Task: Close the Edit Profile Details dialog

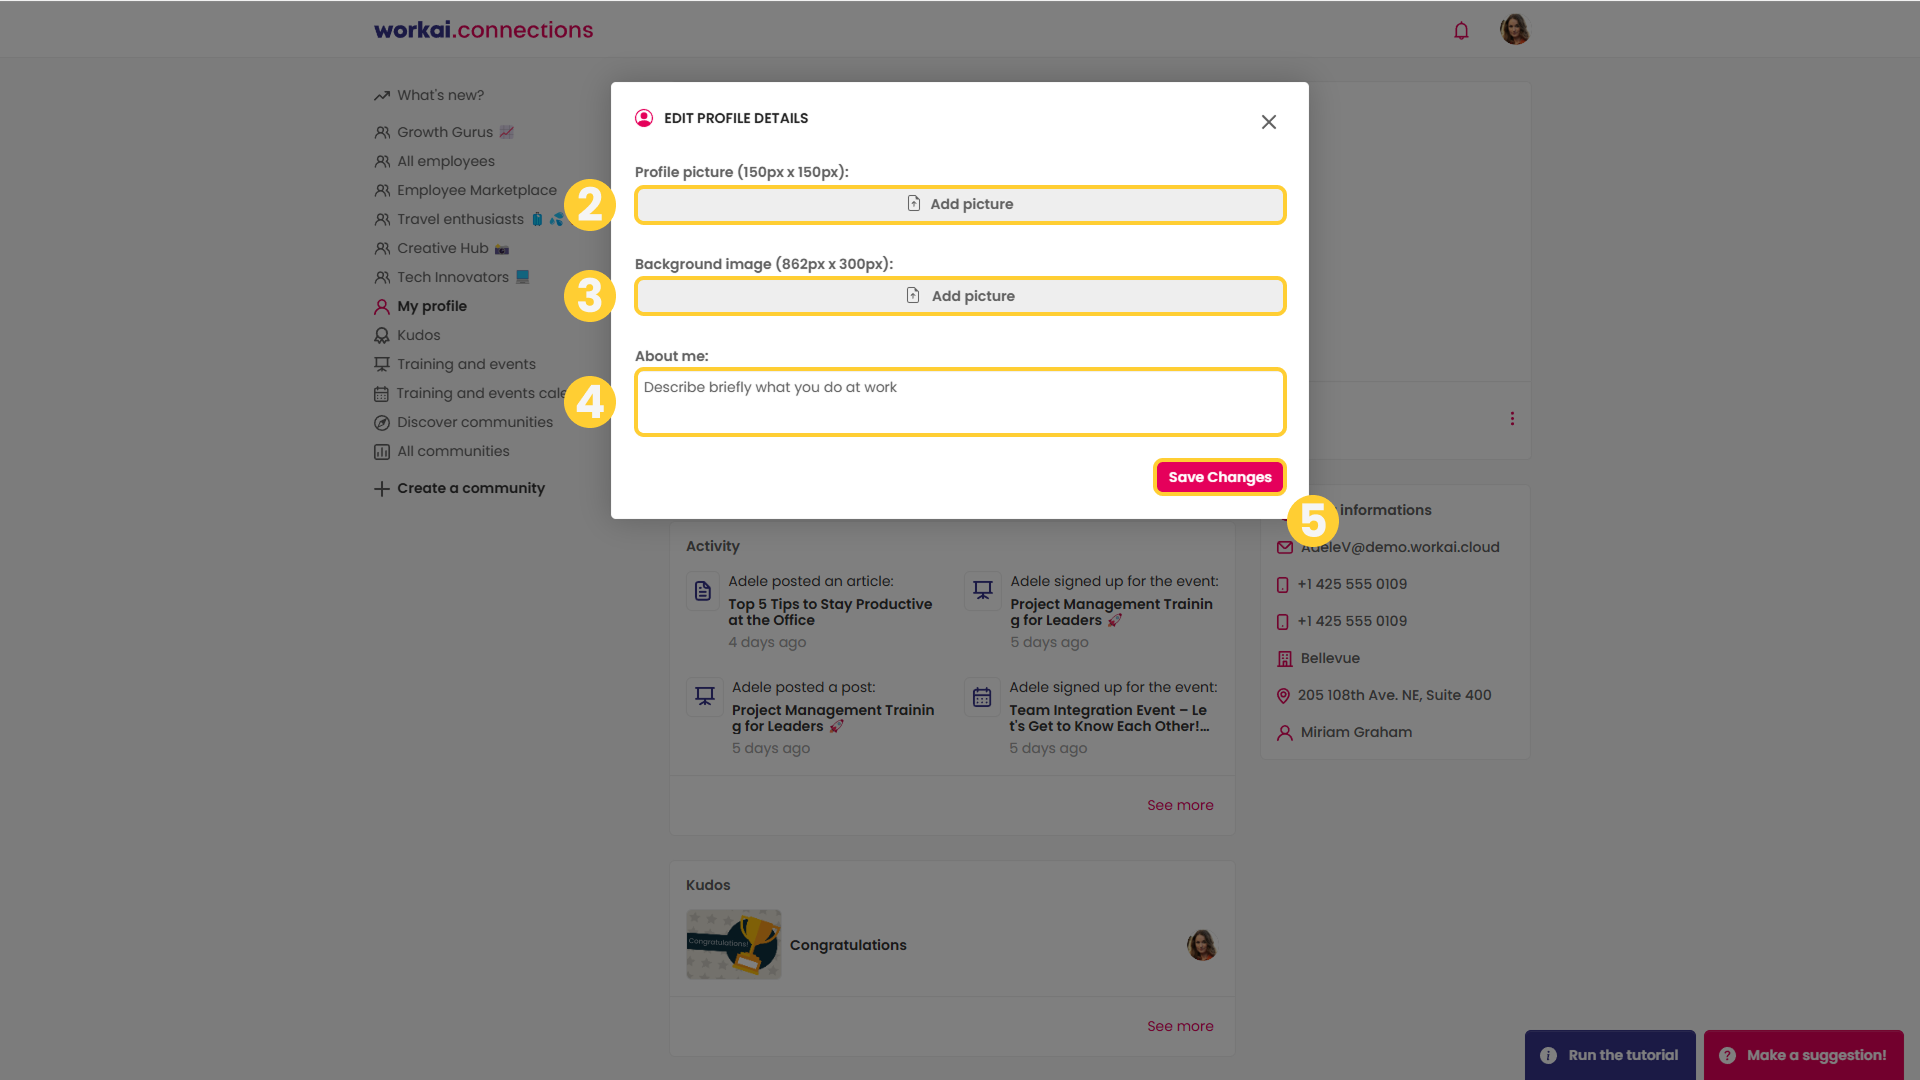Action: 1268,122
